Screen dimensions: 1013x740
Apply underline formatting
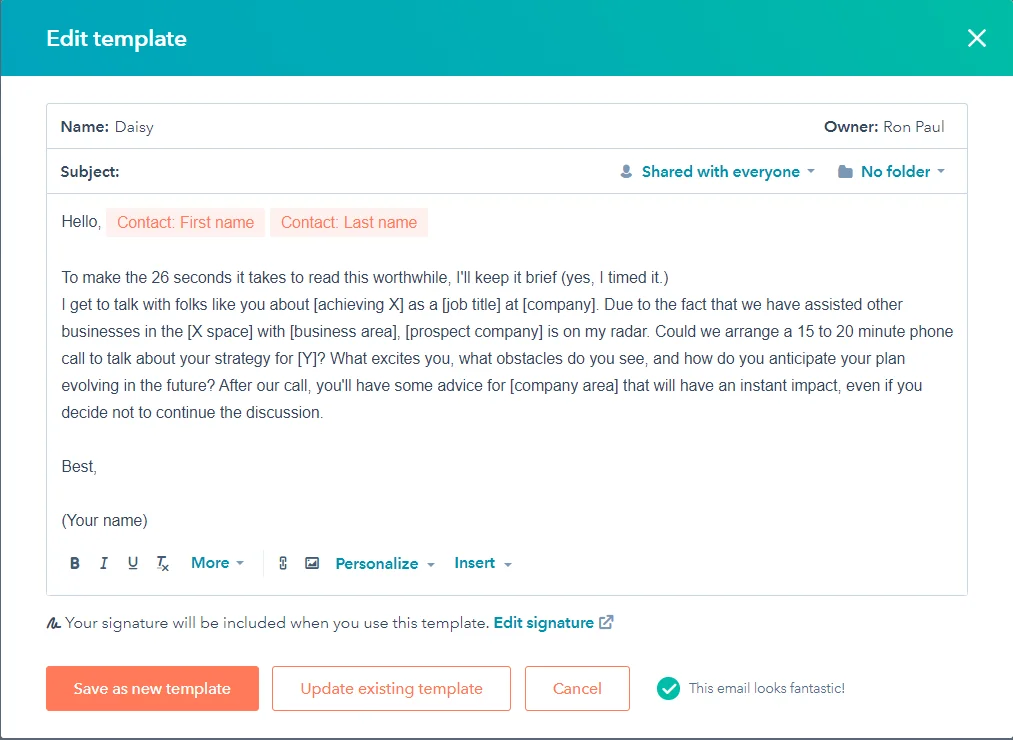click(x=132, y=563)
